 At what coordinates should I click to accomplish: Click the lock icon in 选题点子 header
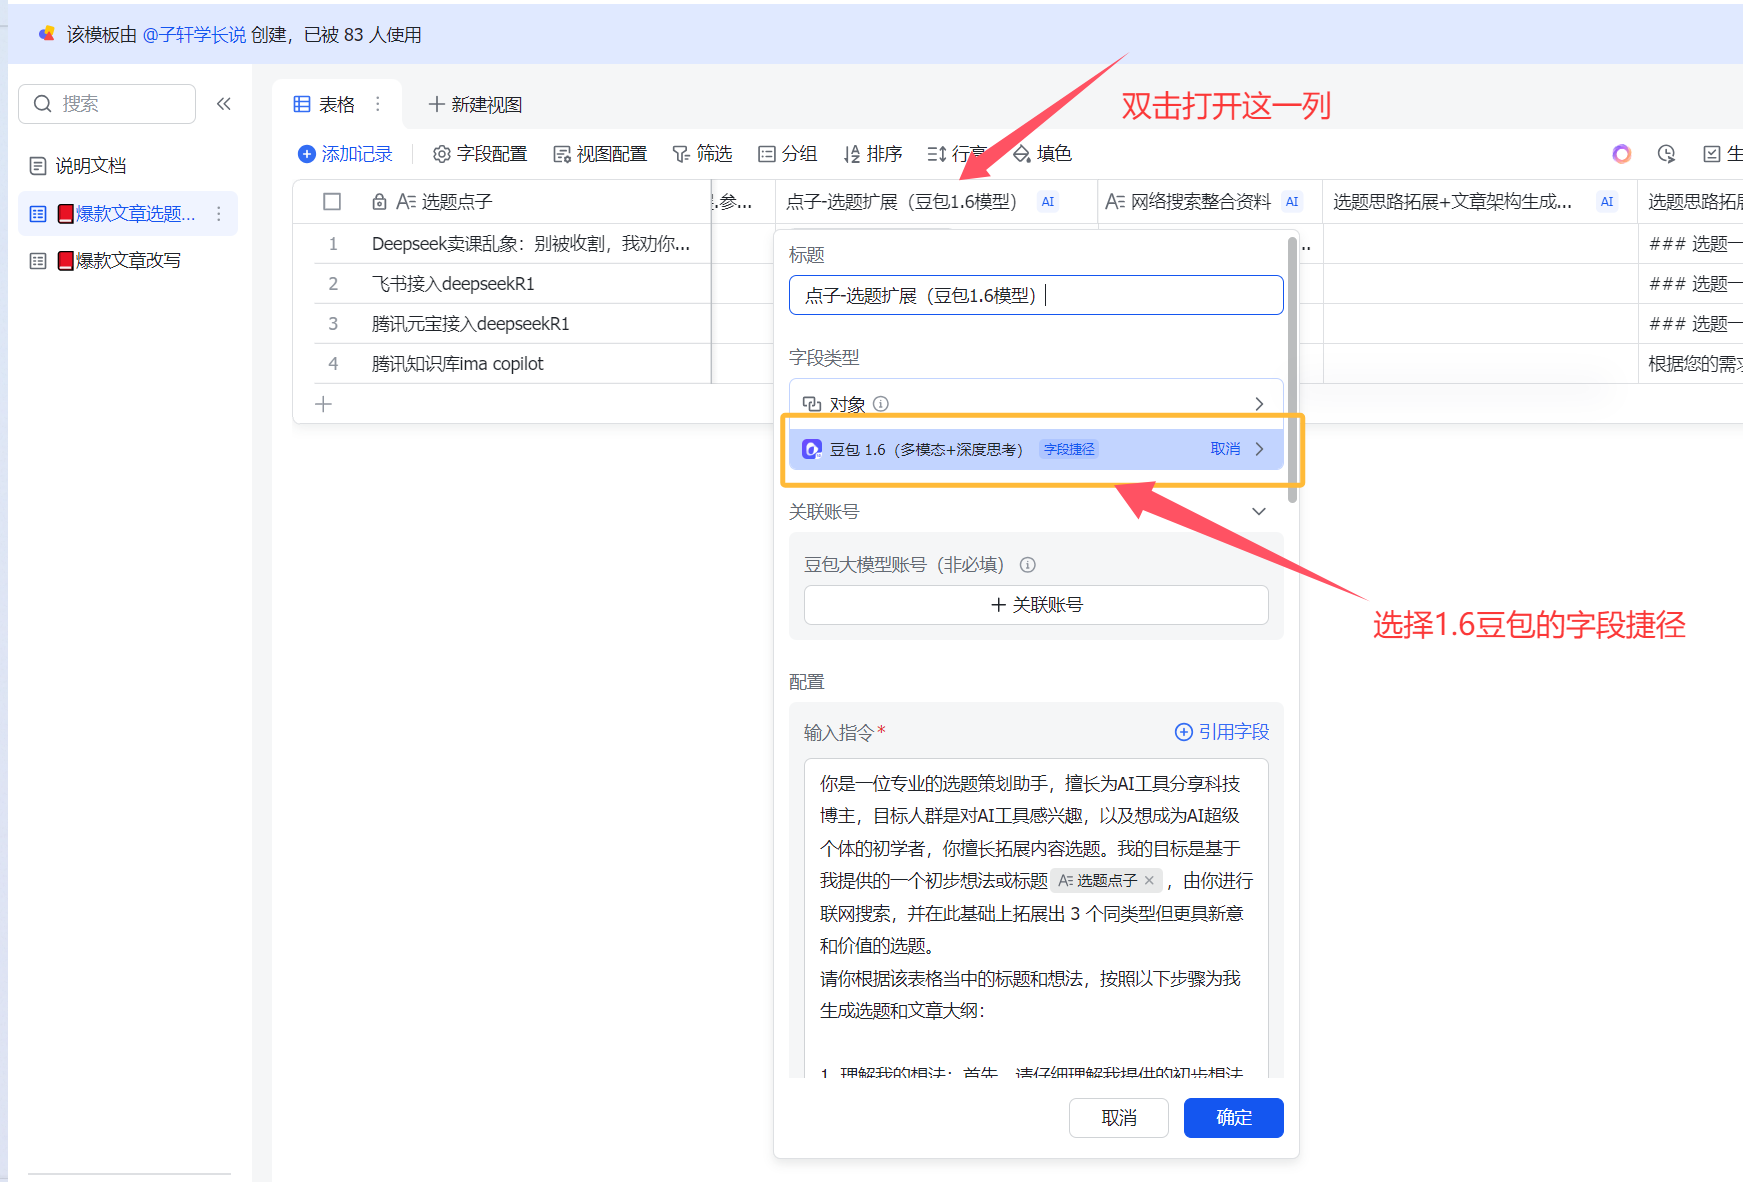pos(379,202)
